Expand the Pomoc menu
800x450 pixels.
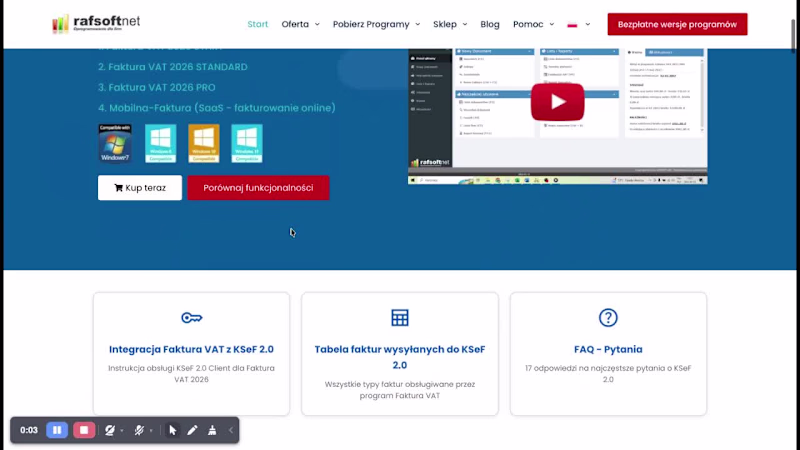pos(534,24)
